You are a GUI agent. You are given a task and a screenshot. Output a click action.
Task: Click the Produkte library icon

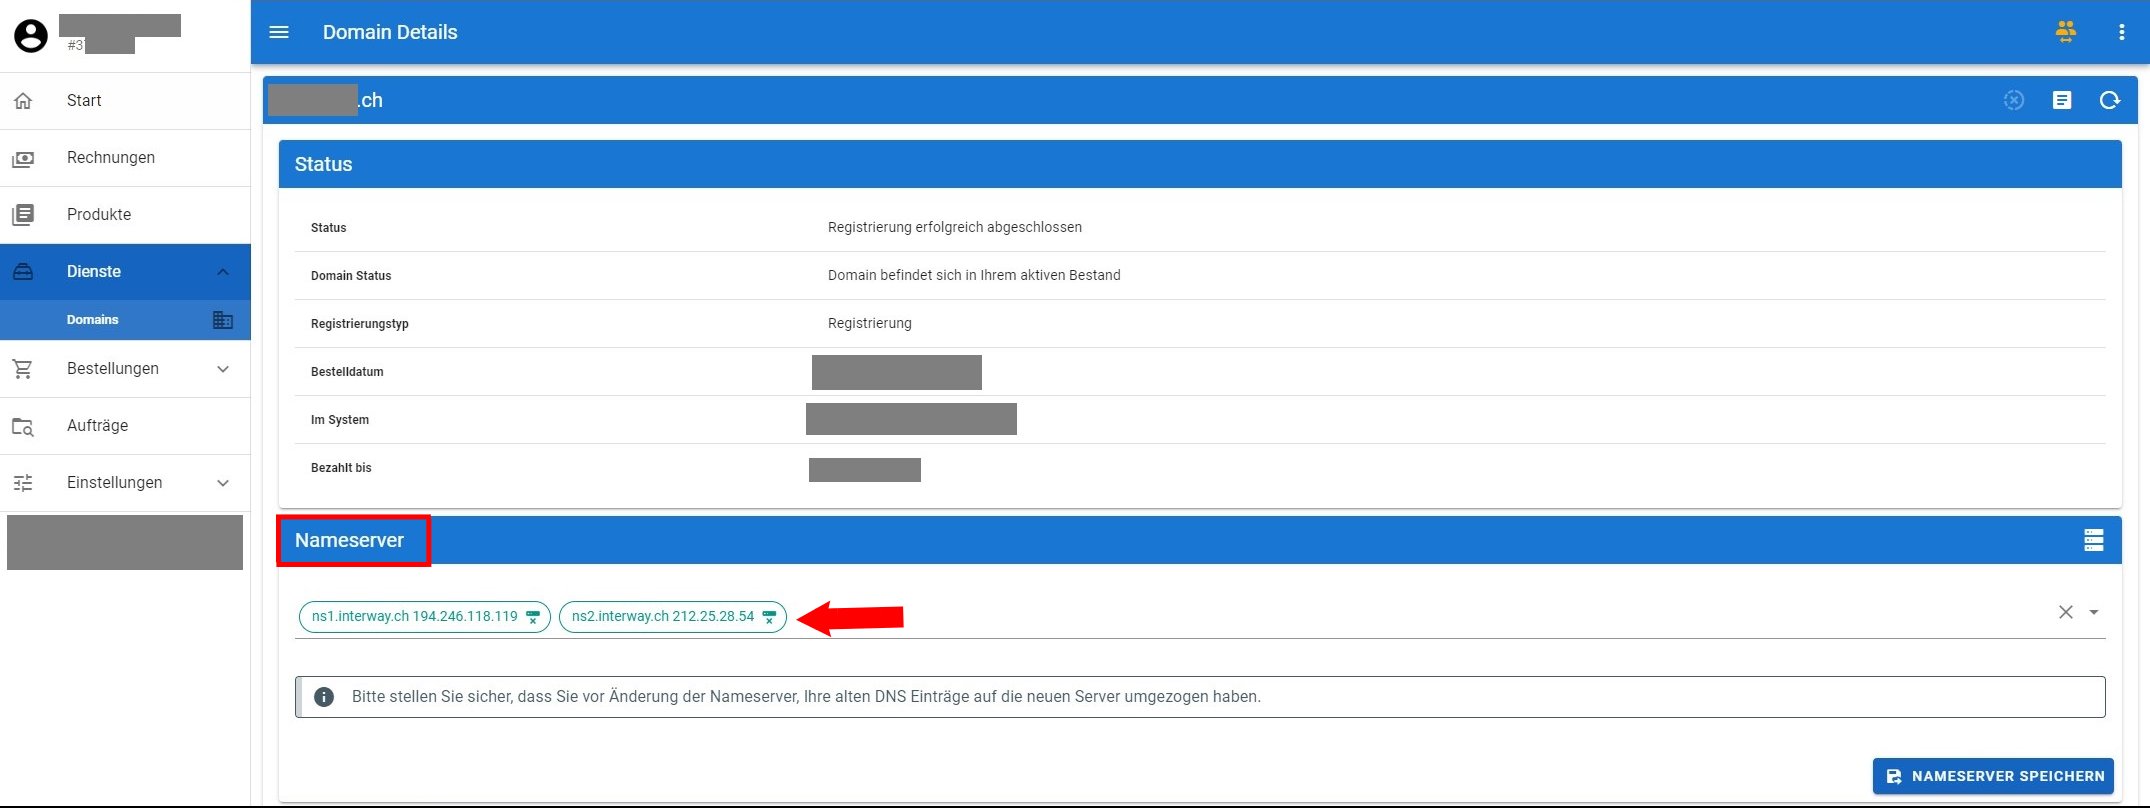click(x=23, y=215)
